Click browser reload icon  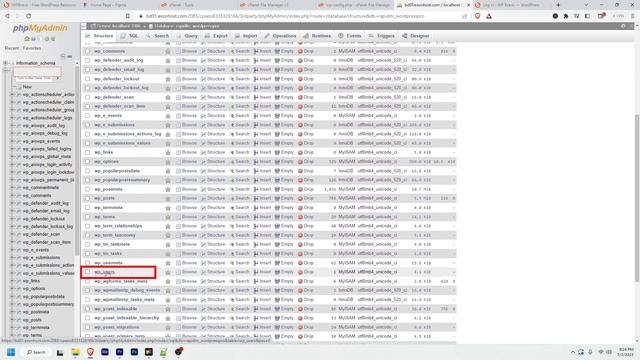pyautogui.click(x=29, y=16)
